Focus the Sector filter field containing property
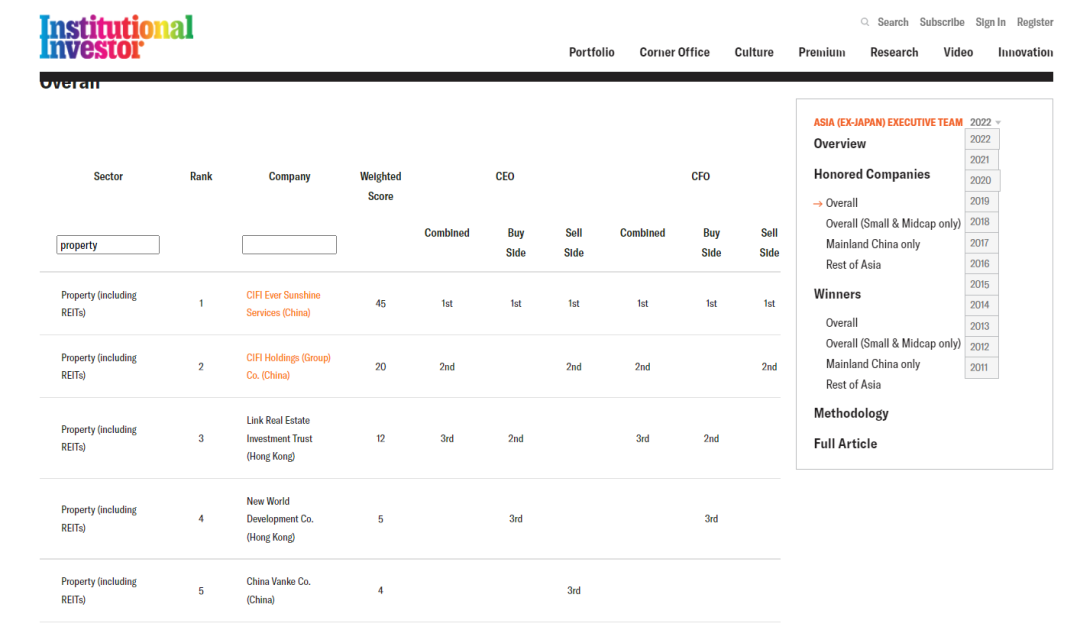 coord(108,245)
